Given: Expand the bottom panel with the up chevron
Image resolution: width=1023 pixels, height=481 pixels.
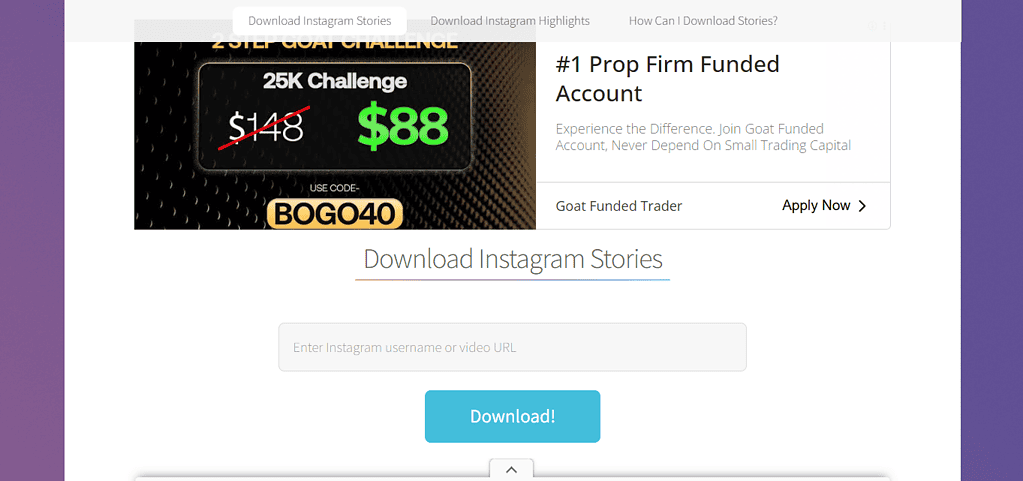Looking at the screenshot, I should tap(511, 469).
